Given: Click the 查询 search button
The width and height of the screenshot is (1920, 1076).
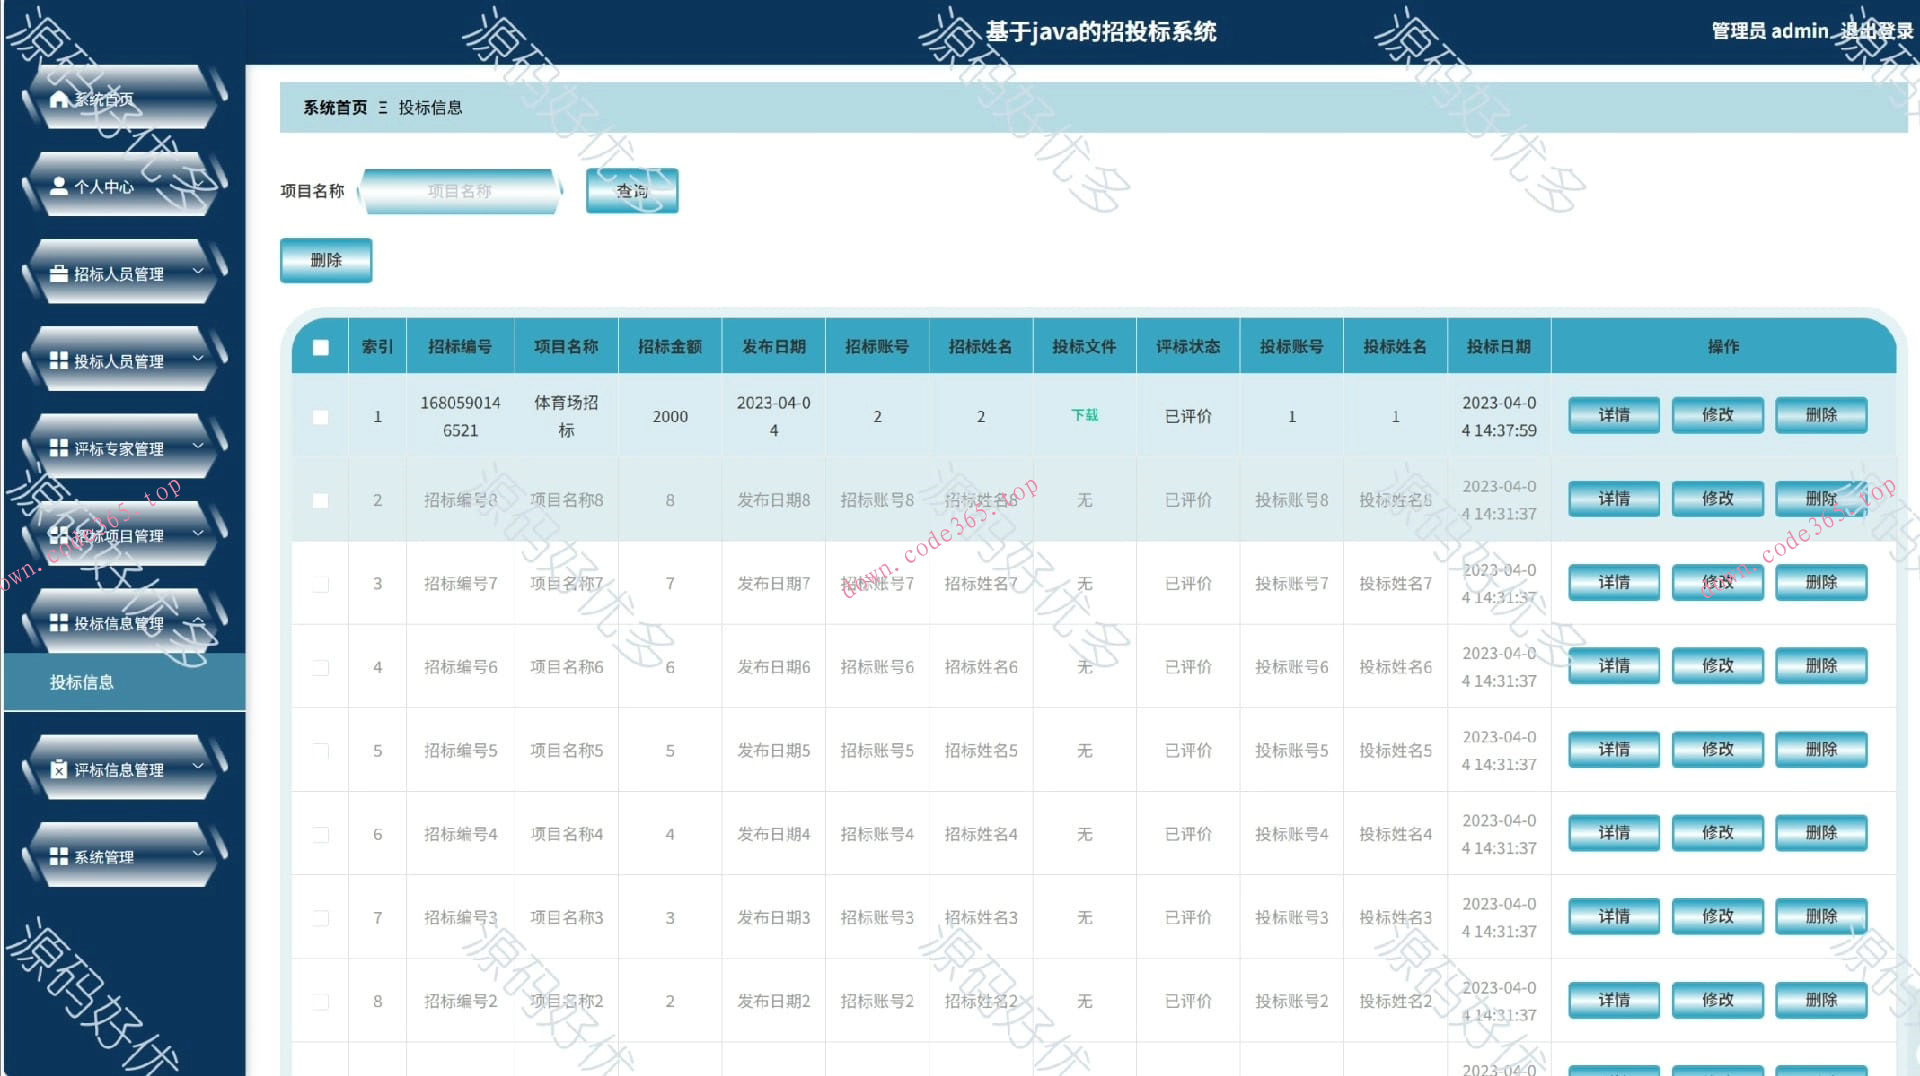Looking at the screenshot, I should (x=631, y=191).
